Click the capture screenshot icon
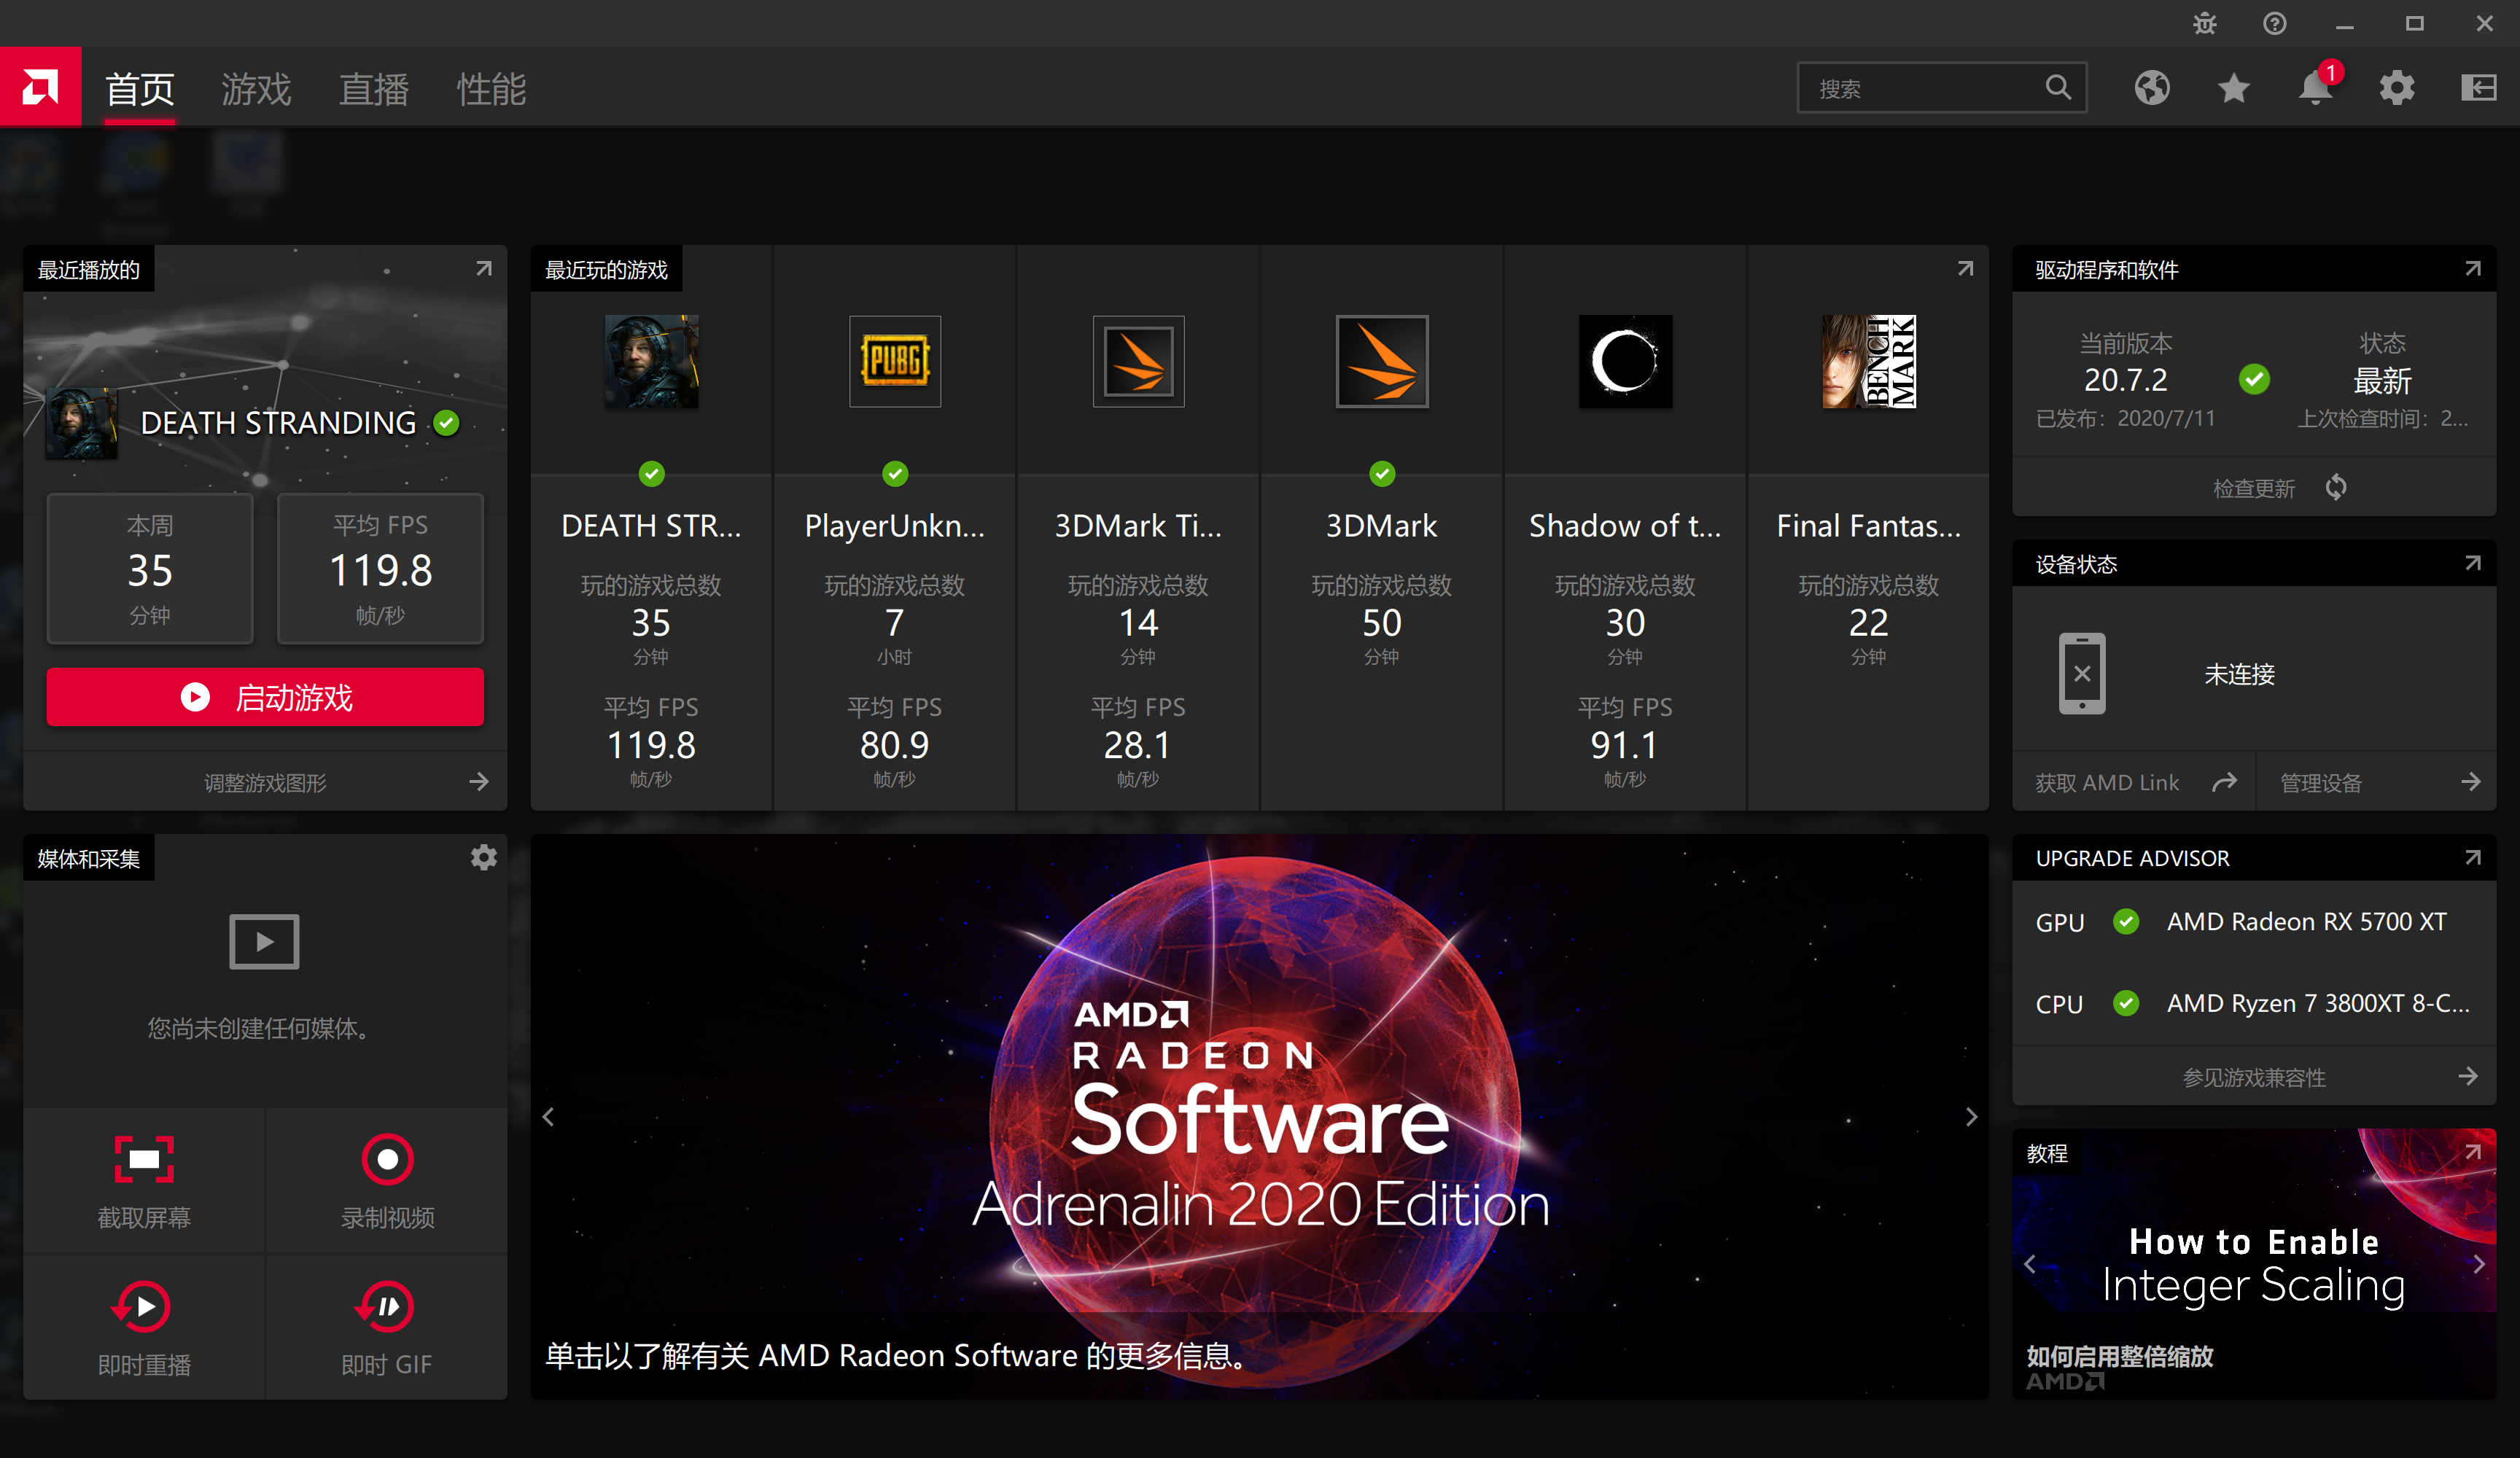 (x=144, y=1160)
